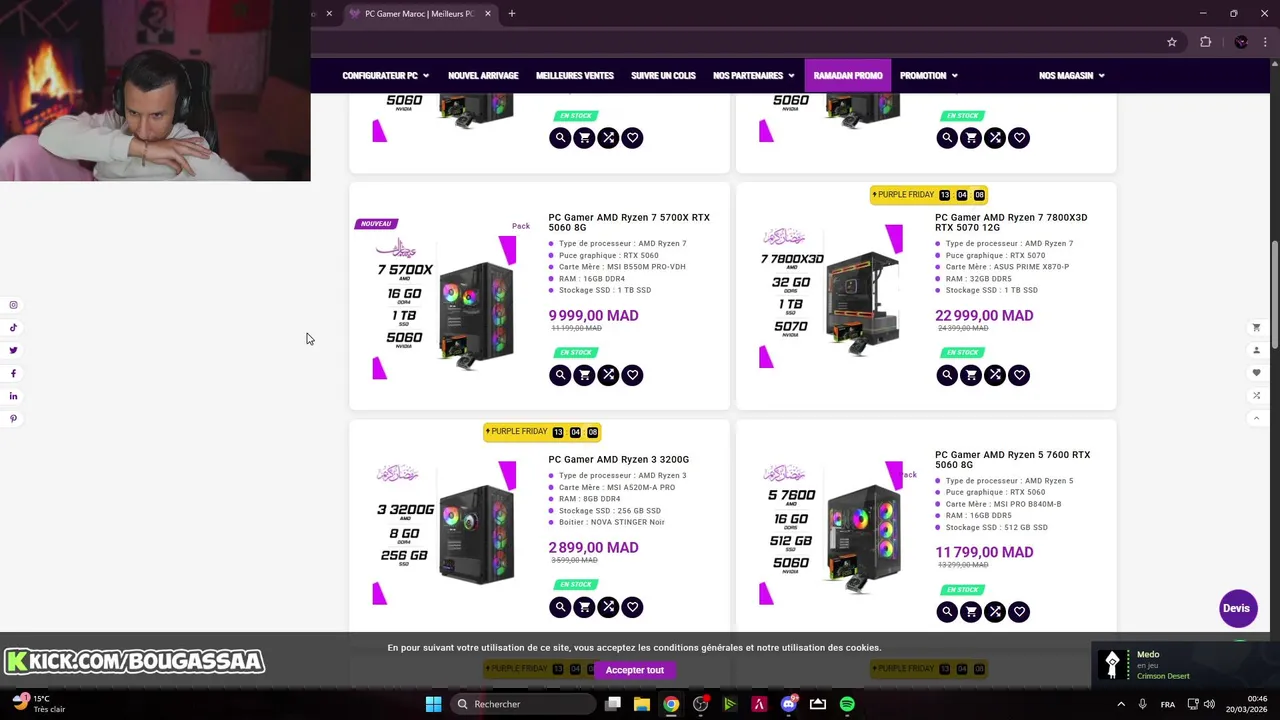
Task: Expand the Nos Magasin dropdown
Action: 1072,76
